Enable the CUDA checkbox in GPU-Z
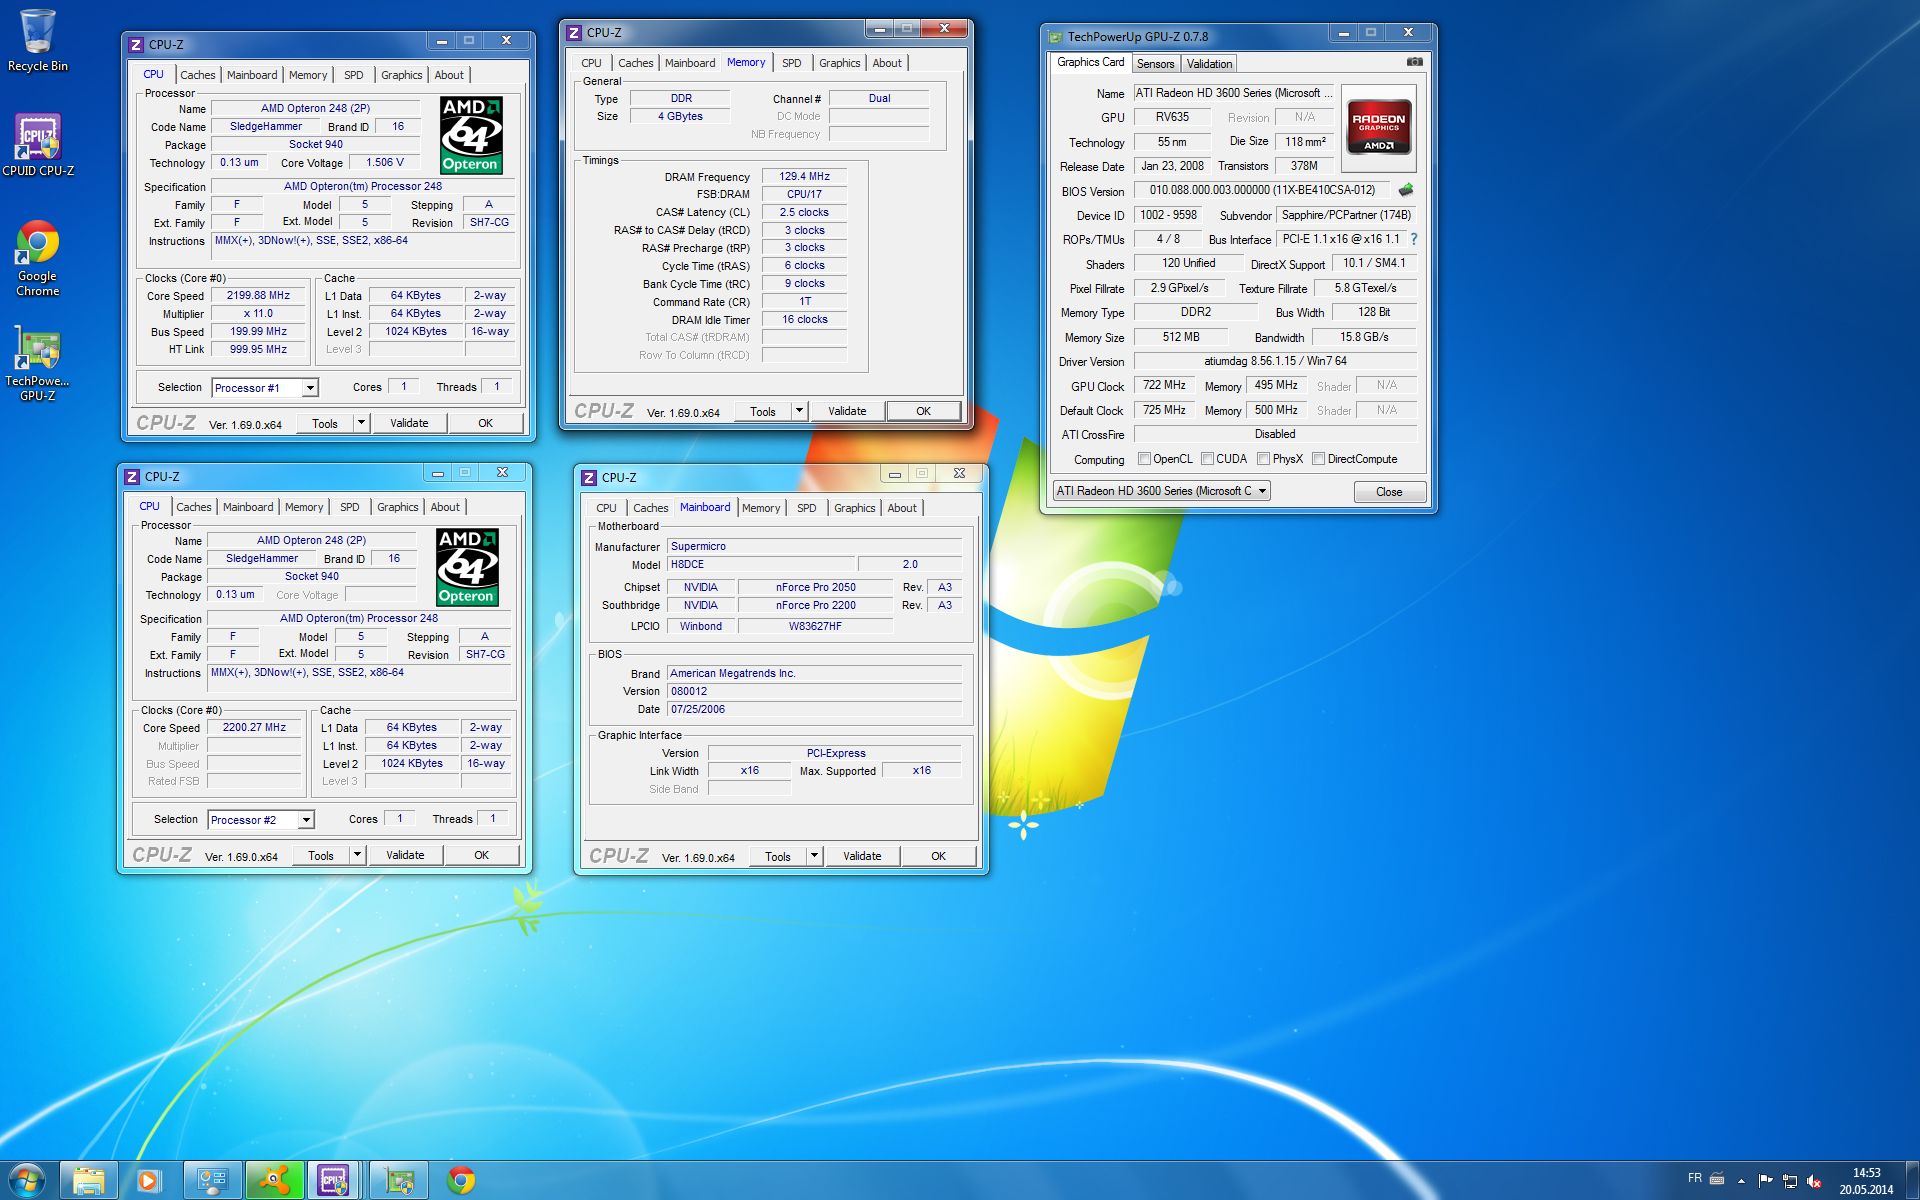This screenshot has width=1920, height=1200. tap(1207, 459)
